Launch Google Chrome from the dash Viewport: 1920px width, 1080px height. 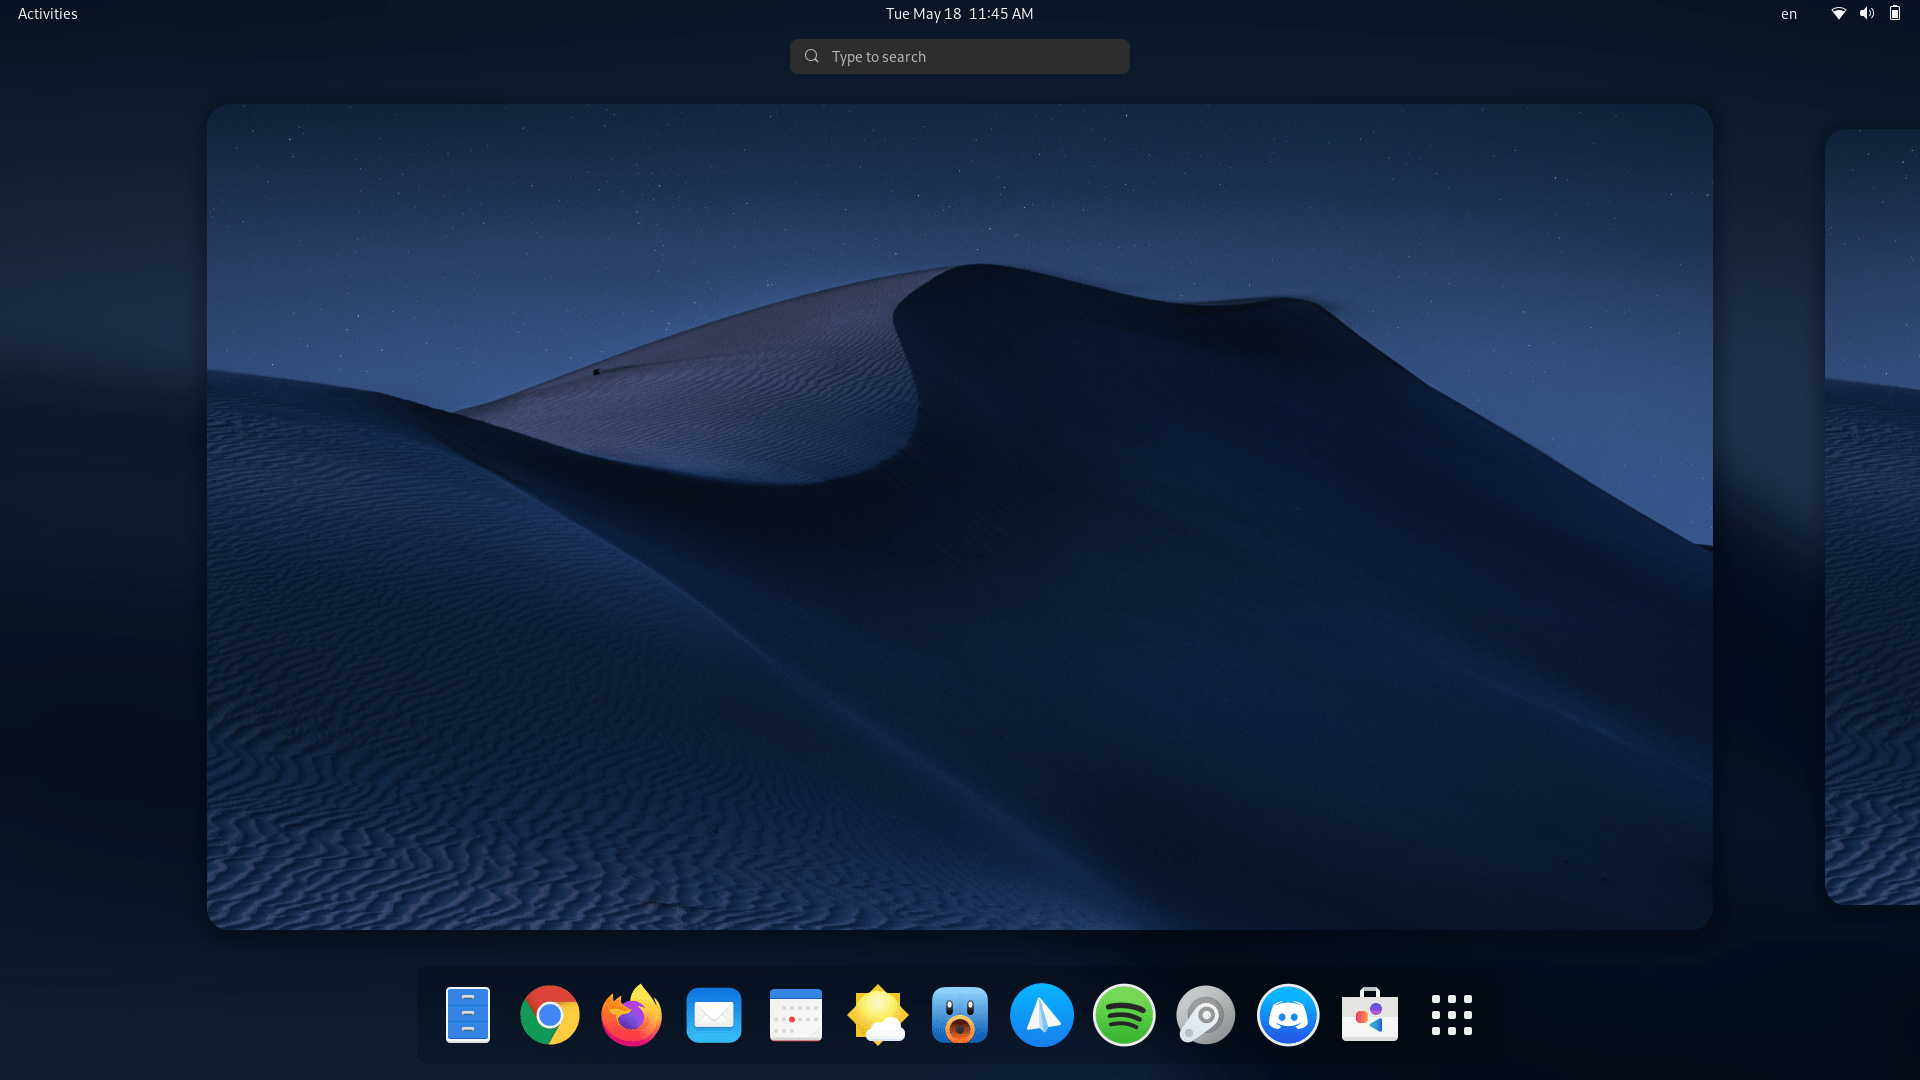(549, 1015)
